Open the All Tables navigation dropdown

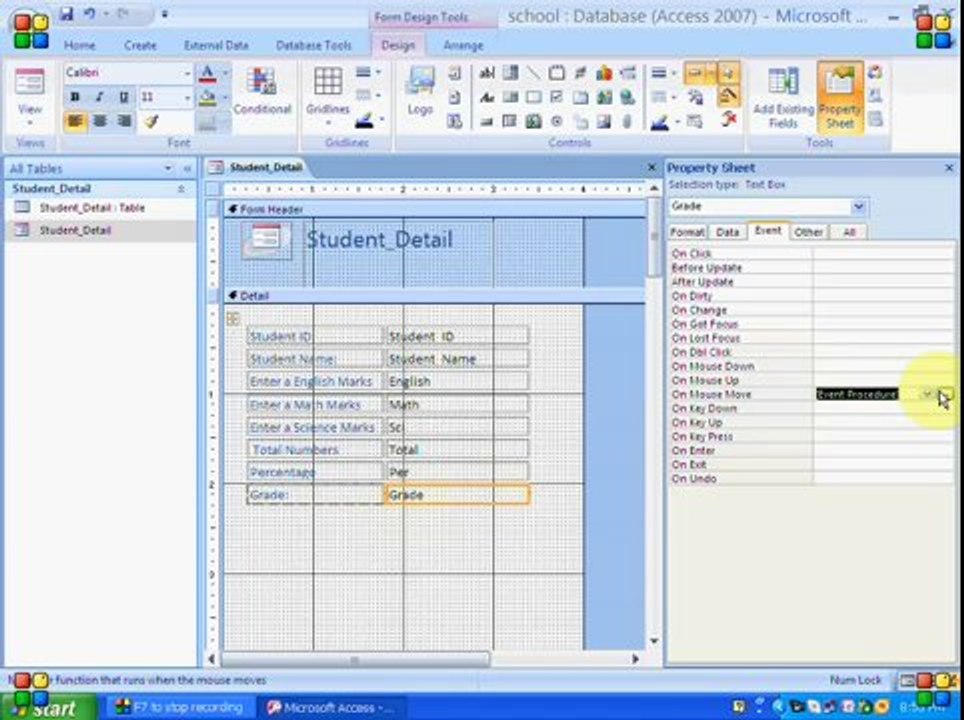(168, 168)
